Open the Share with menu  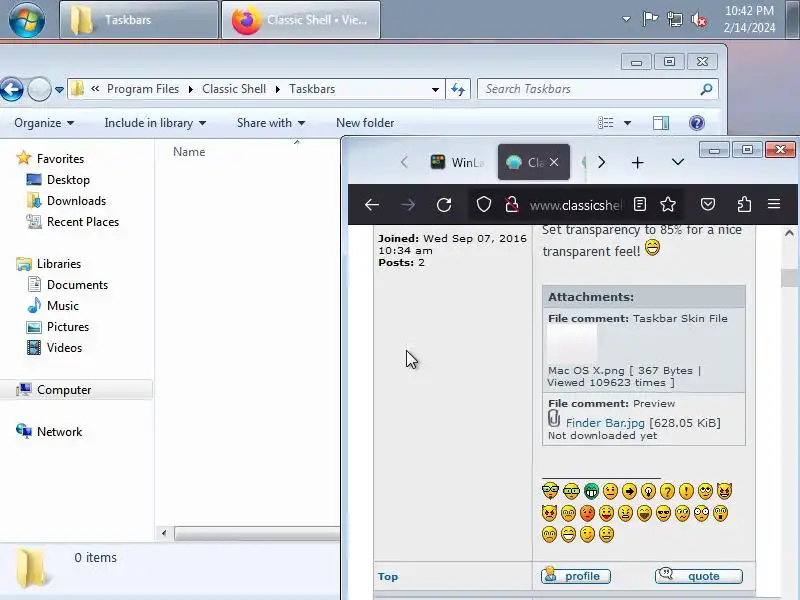[x=271, y=123]
